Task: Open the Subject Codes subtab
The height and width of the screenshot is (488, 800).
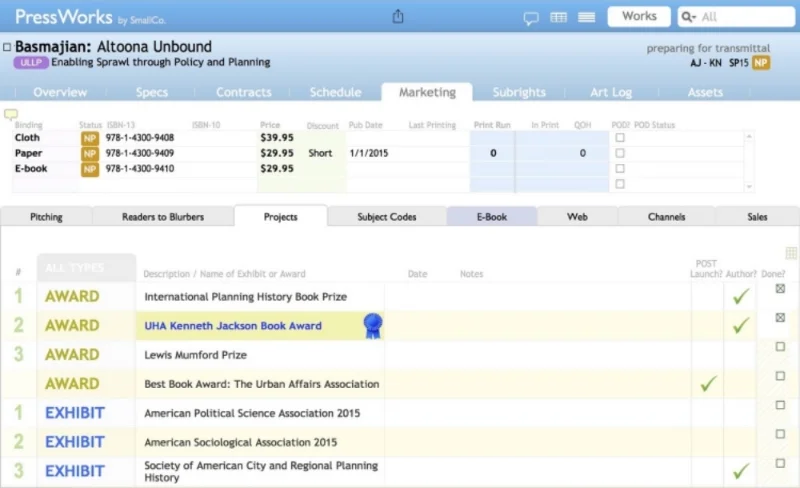Action: pyautogui.click(x=387, y=217)
